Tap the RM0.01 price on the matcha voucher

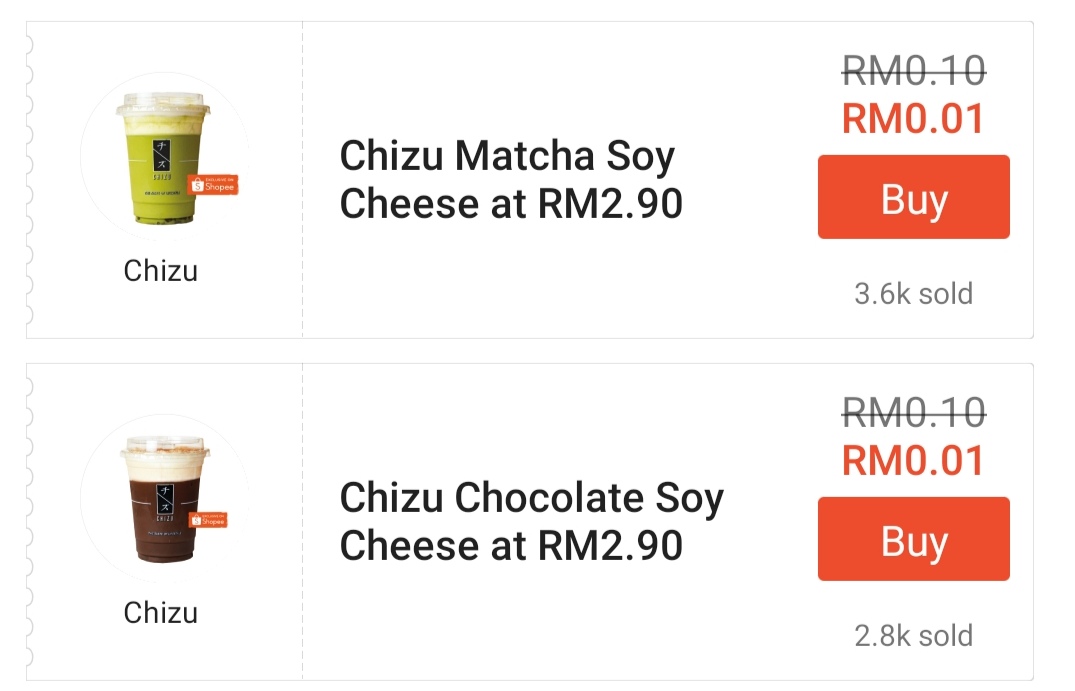pyautogui.click(x=913, y=119)
